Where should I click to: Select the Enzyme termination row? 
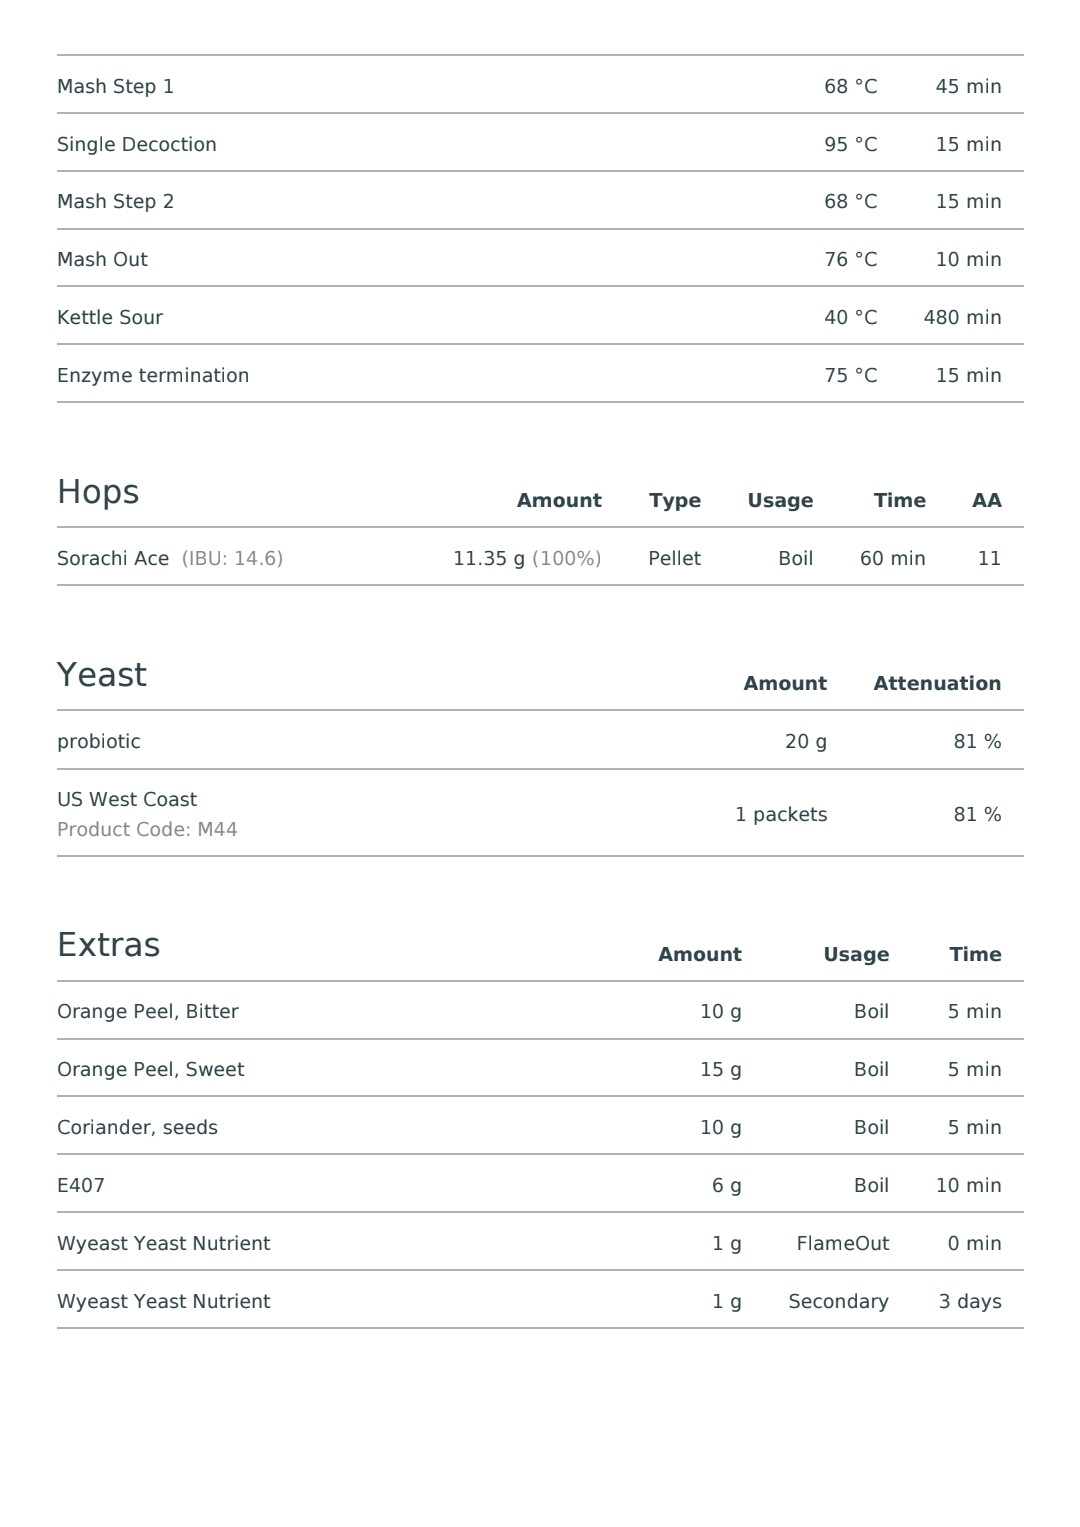click(540, 374)
